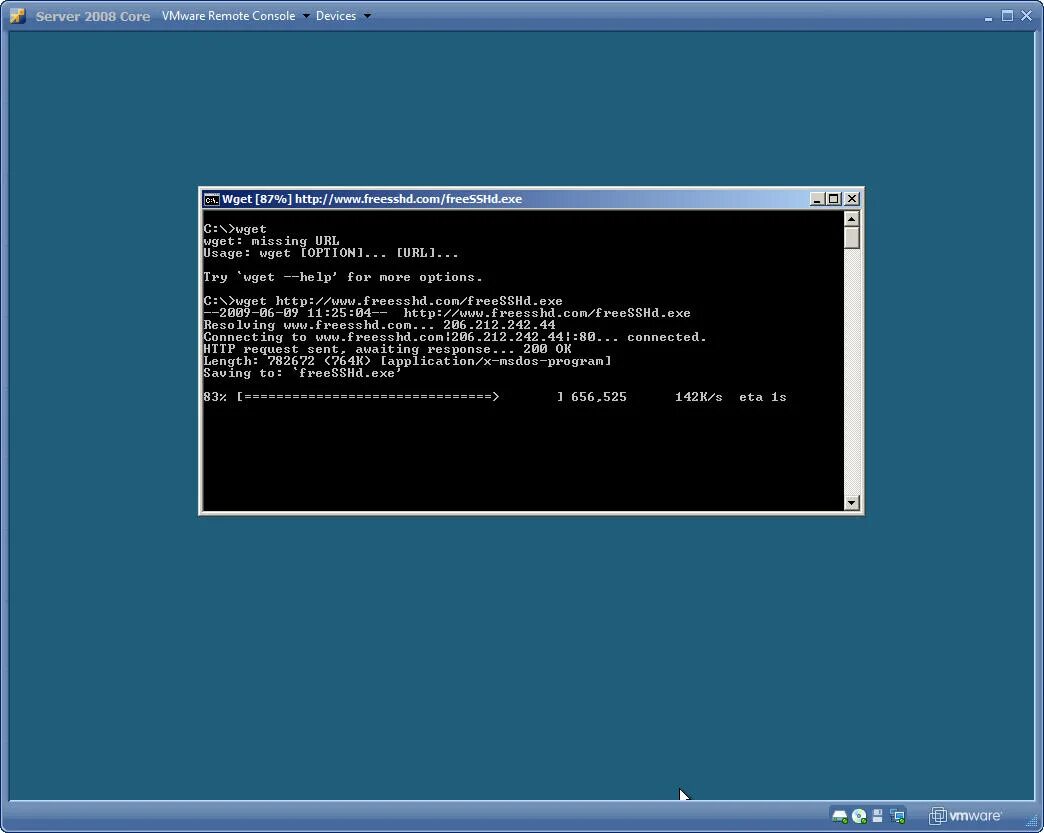Click the VMware Remote Console app icon

(18, 15)
